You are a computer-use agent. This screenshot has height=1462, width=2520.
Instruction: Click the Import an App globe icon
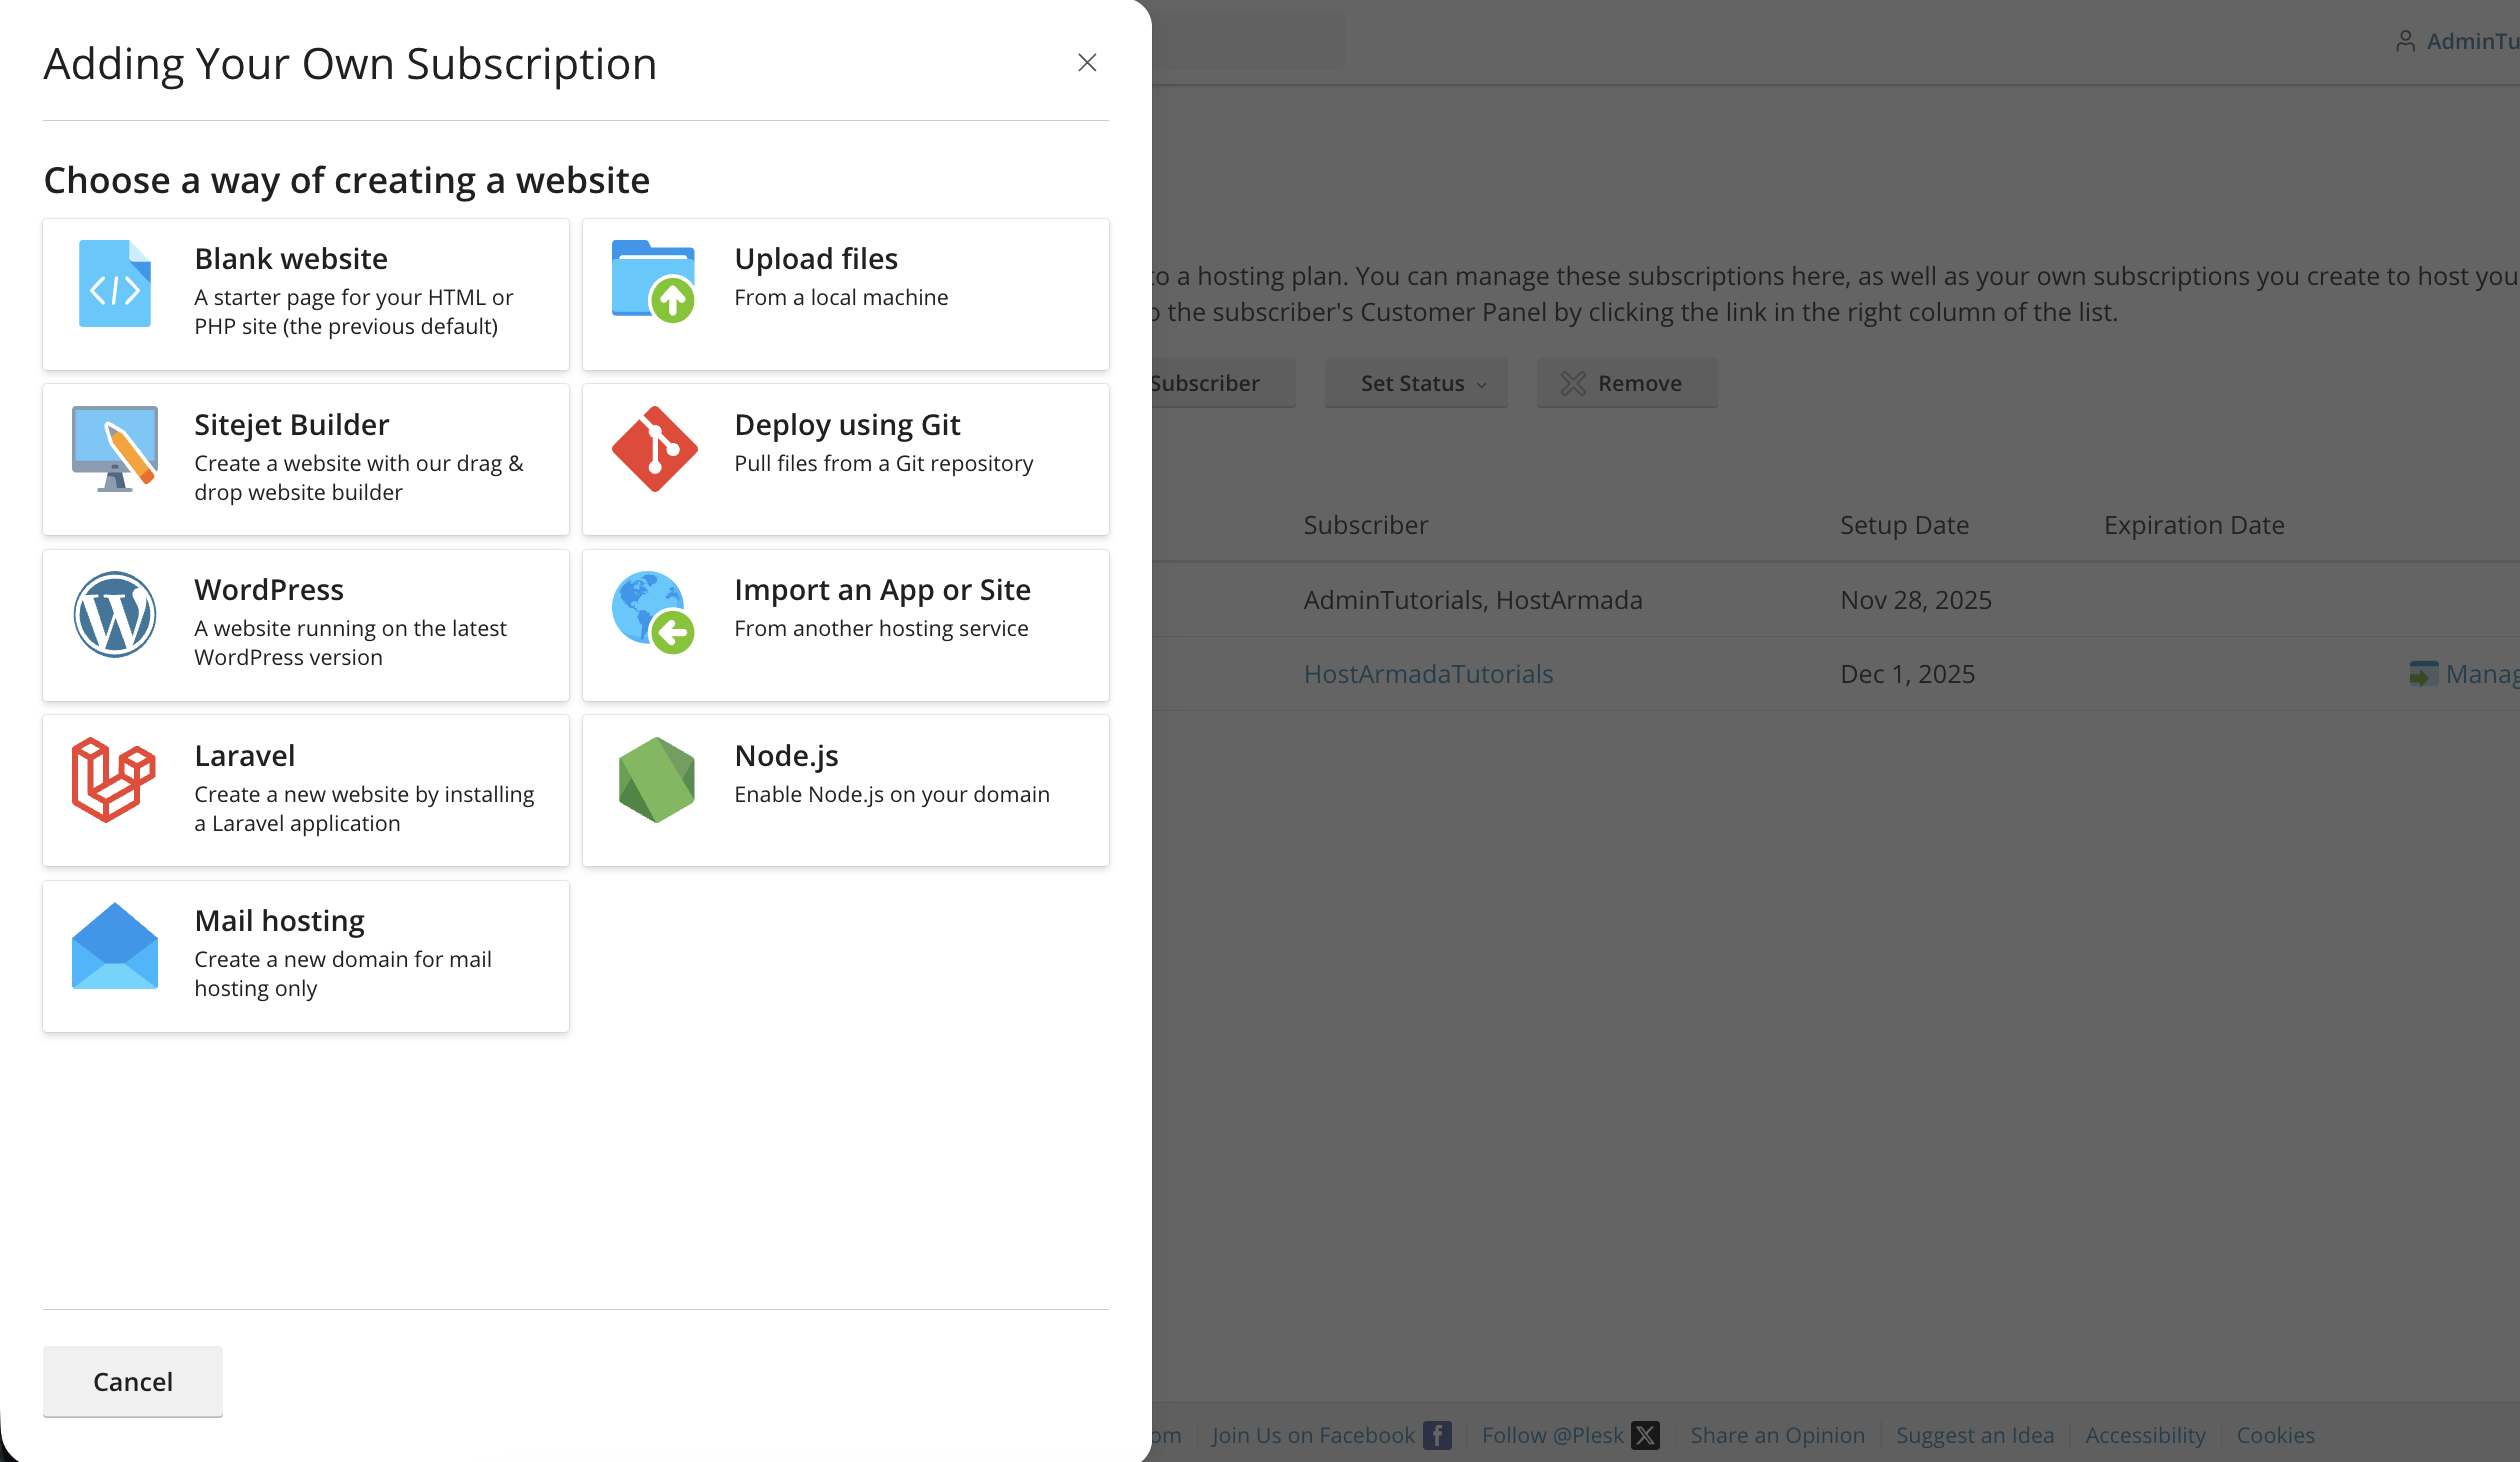[x=654, y=613]
